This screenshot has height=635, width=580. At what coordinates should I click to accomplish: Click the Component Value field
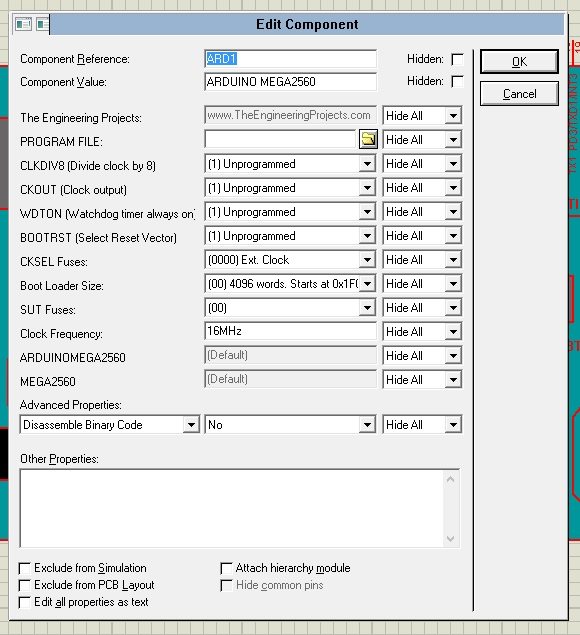[x=290, y=82]
